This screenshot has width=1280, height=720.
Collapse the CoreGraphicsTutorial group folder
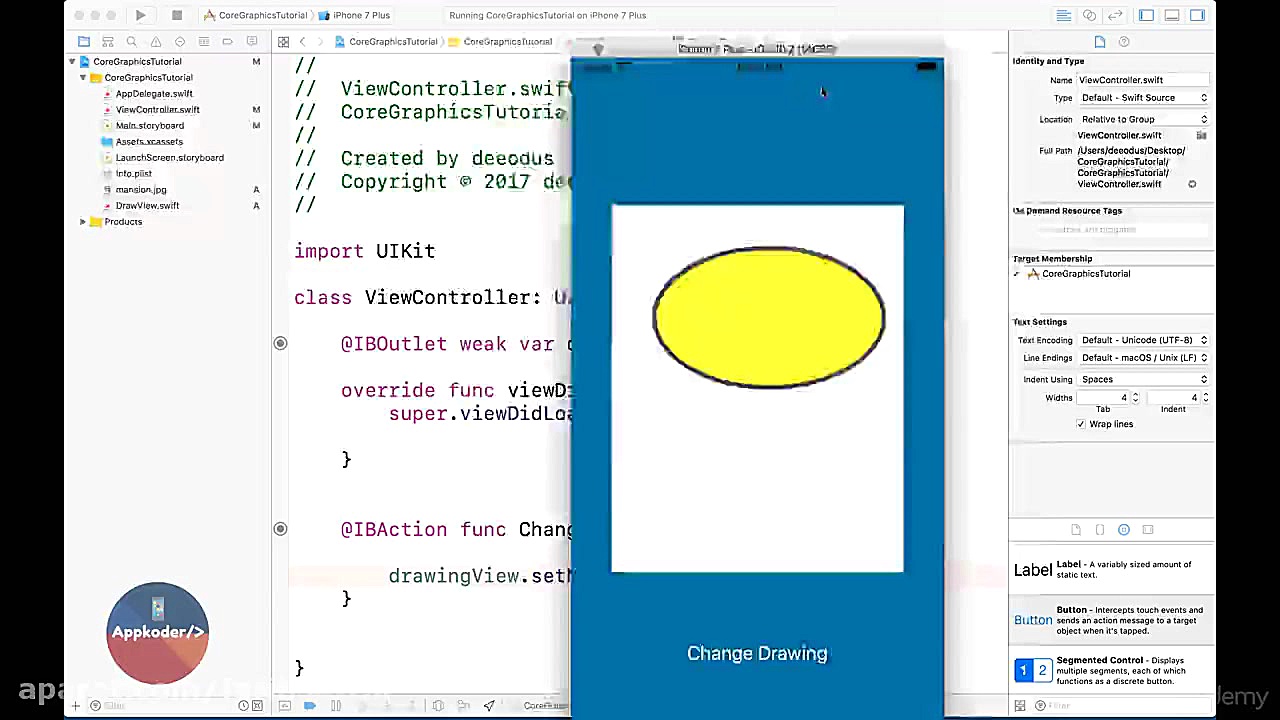(x=83, y=78)
